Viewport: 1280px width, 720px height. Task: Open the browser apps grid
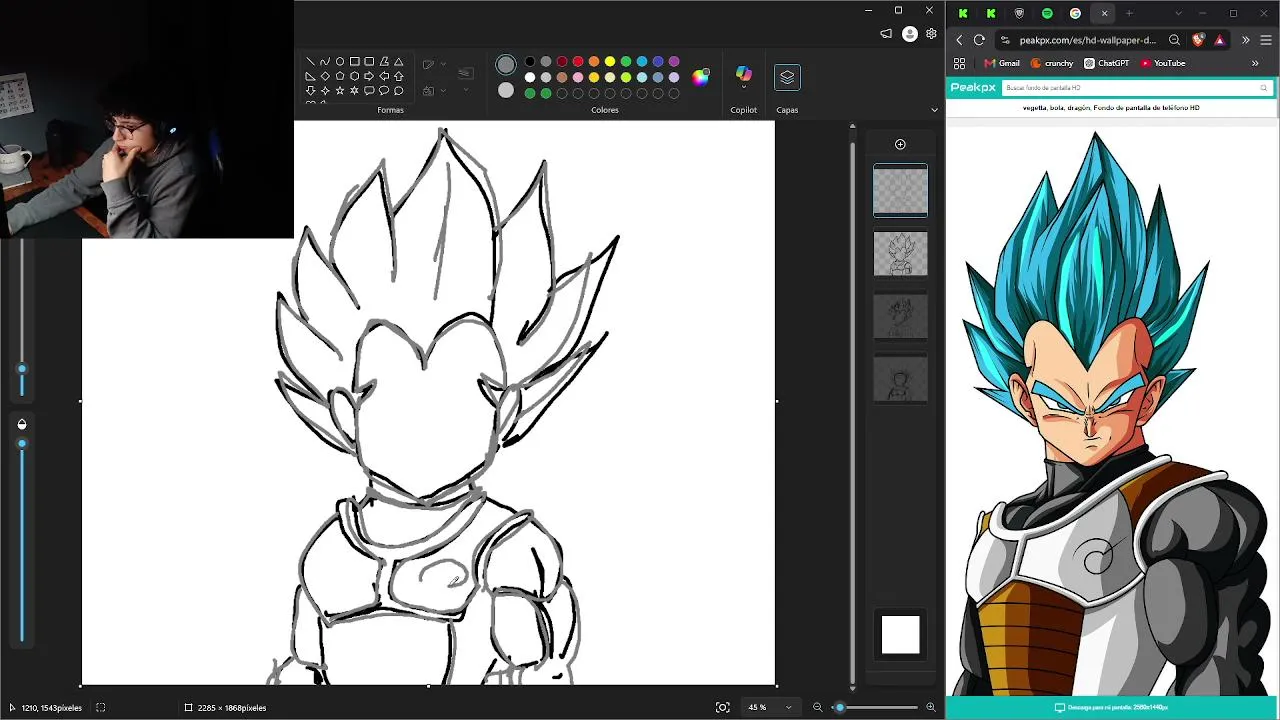click(x=960, y=63)
